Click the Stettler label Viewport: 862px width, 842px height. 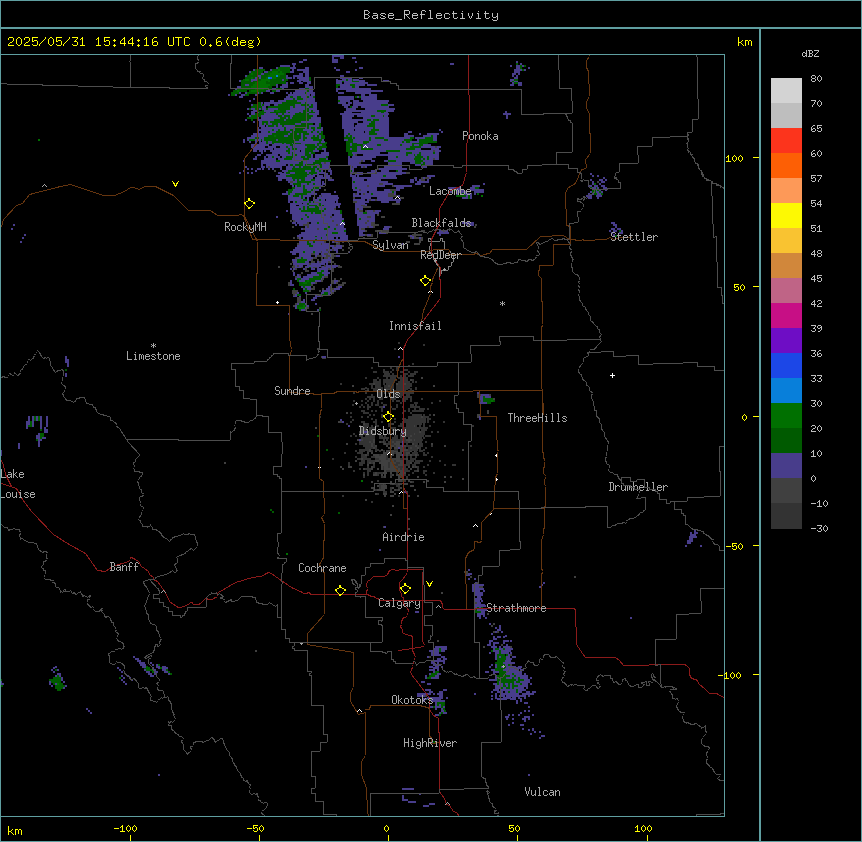(634, 237)
